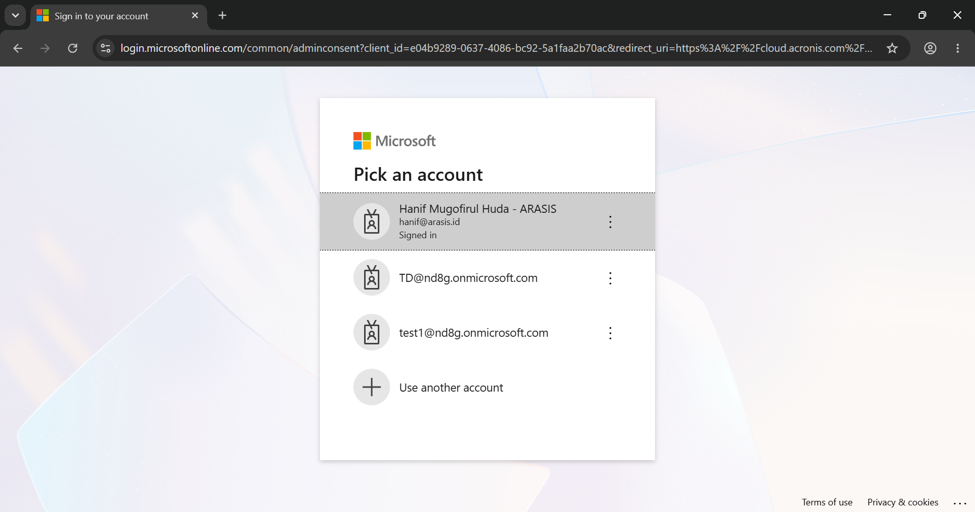Click the Signed in status text
Screen dimensions: 975x512
[x=417, y=235]
